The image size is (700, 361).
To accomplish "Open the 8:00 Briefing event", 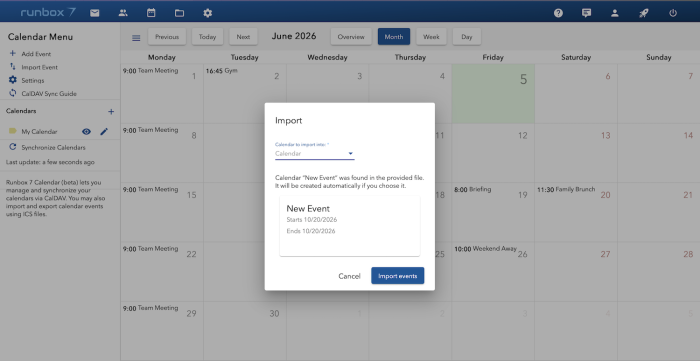I will point(473,189).
